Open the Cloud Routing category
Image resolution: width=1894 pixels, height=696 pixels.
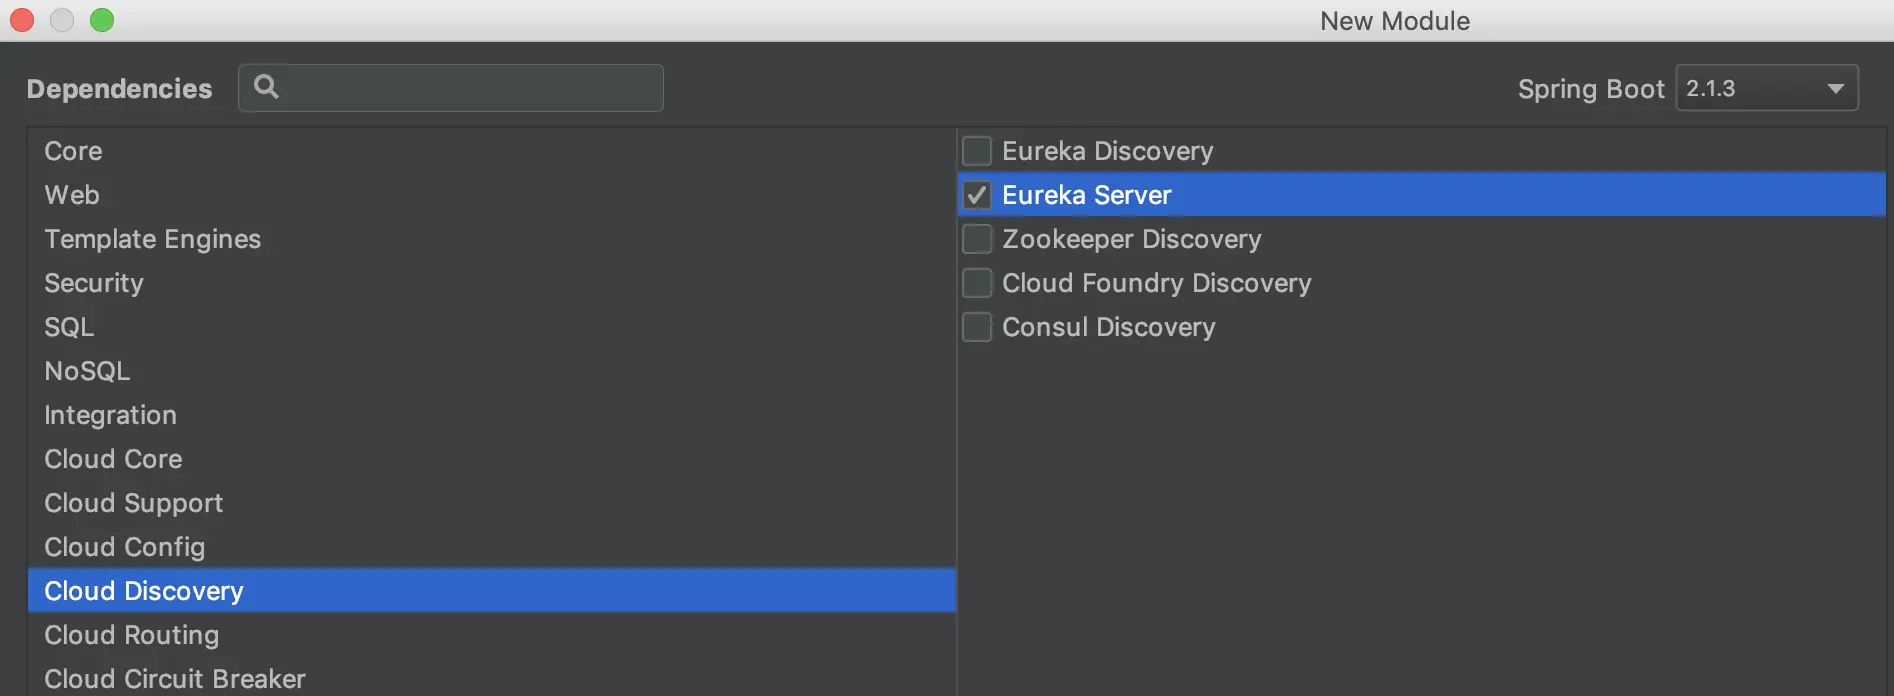131,635
